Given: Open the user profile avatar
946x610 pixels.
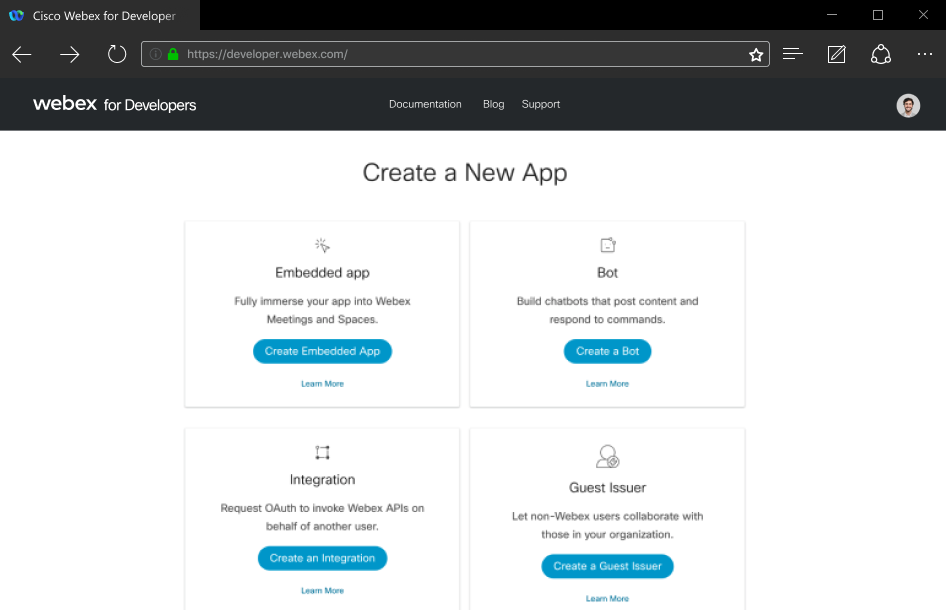Looking at the screenshot, I should pos(908,106).
